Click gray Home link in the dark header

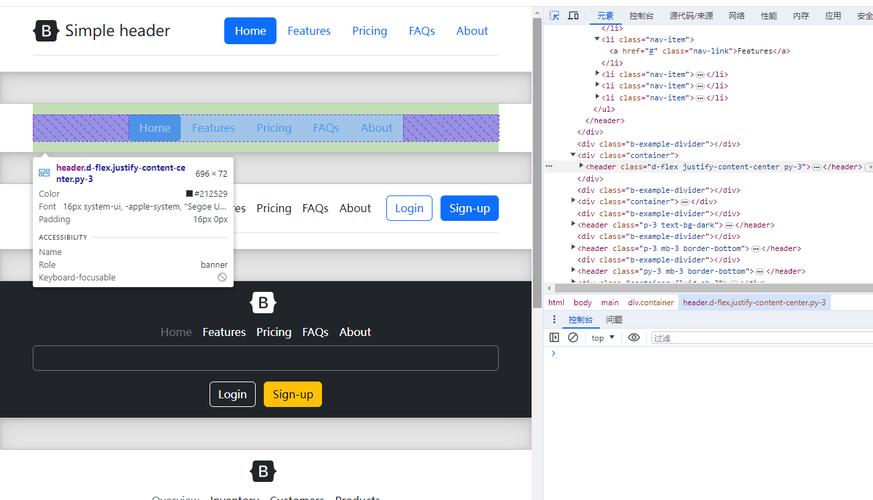(x=176, y=332)
